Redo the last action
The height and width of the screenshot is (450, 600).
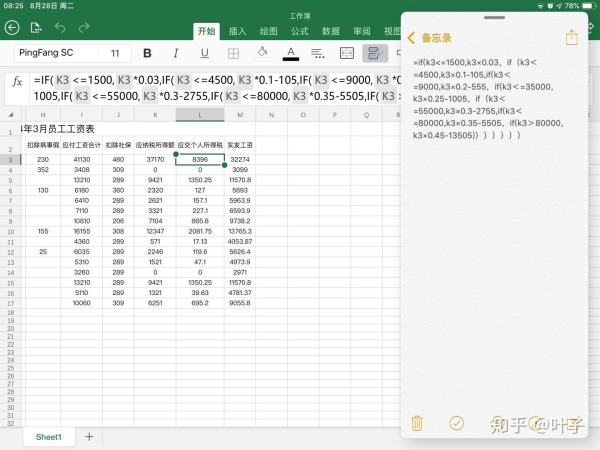[x=84, y=27]
